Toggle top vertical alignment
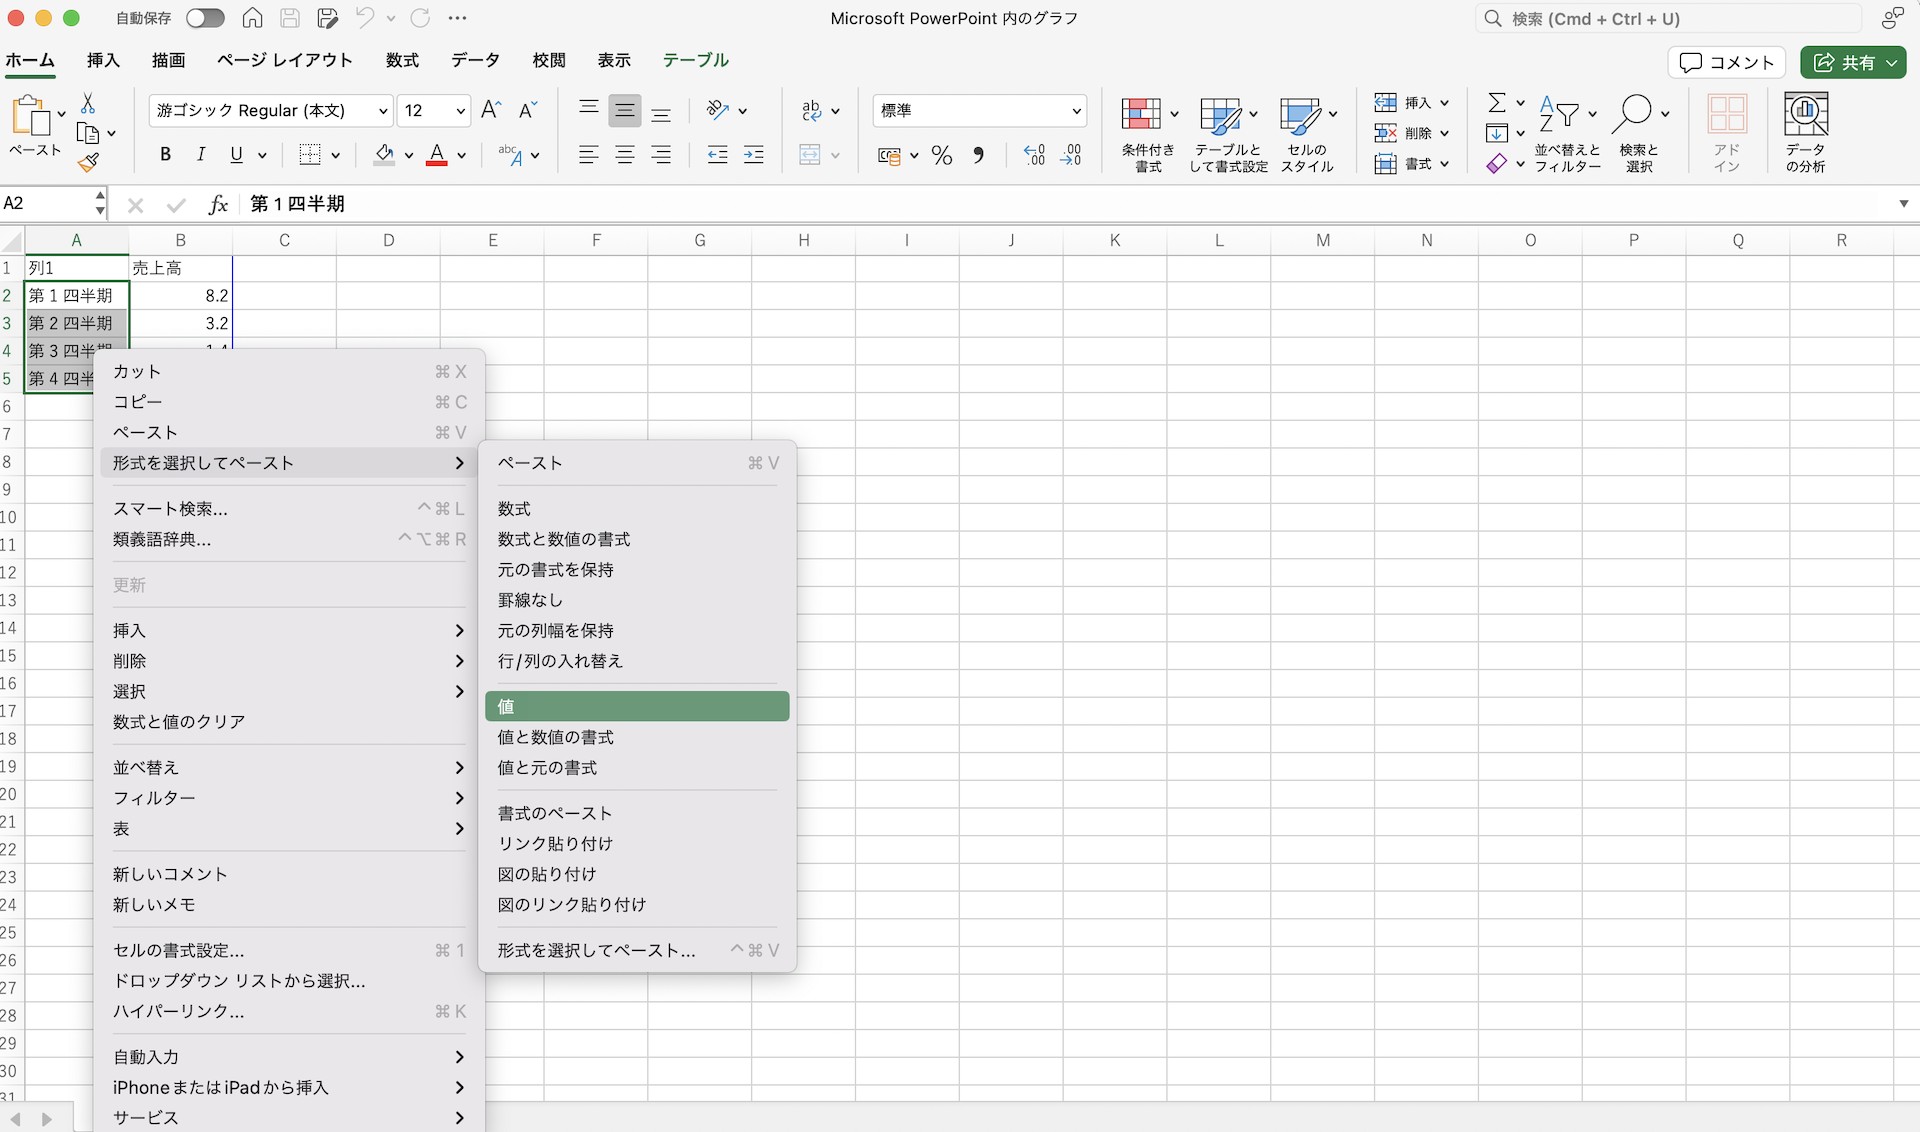The width and height of the screenshot is (1920, 1132). [589, 110]
